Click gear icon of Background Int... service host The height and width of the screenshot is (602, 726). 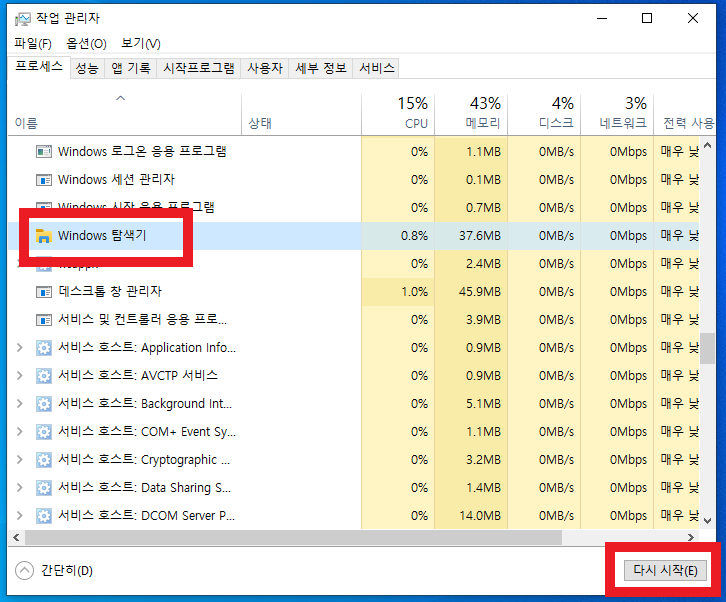(44, 404)
